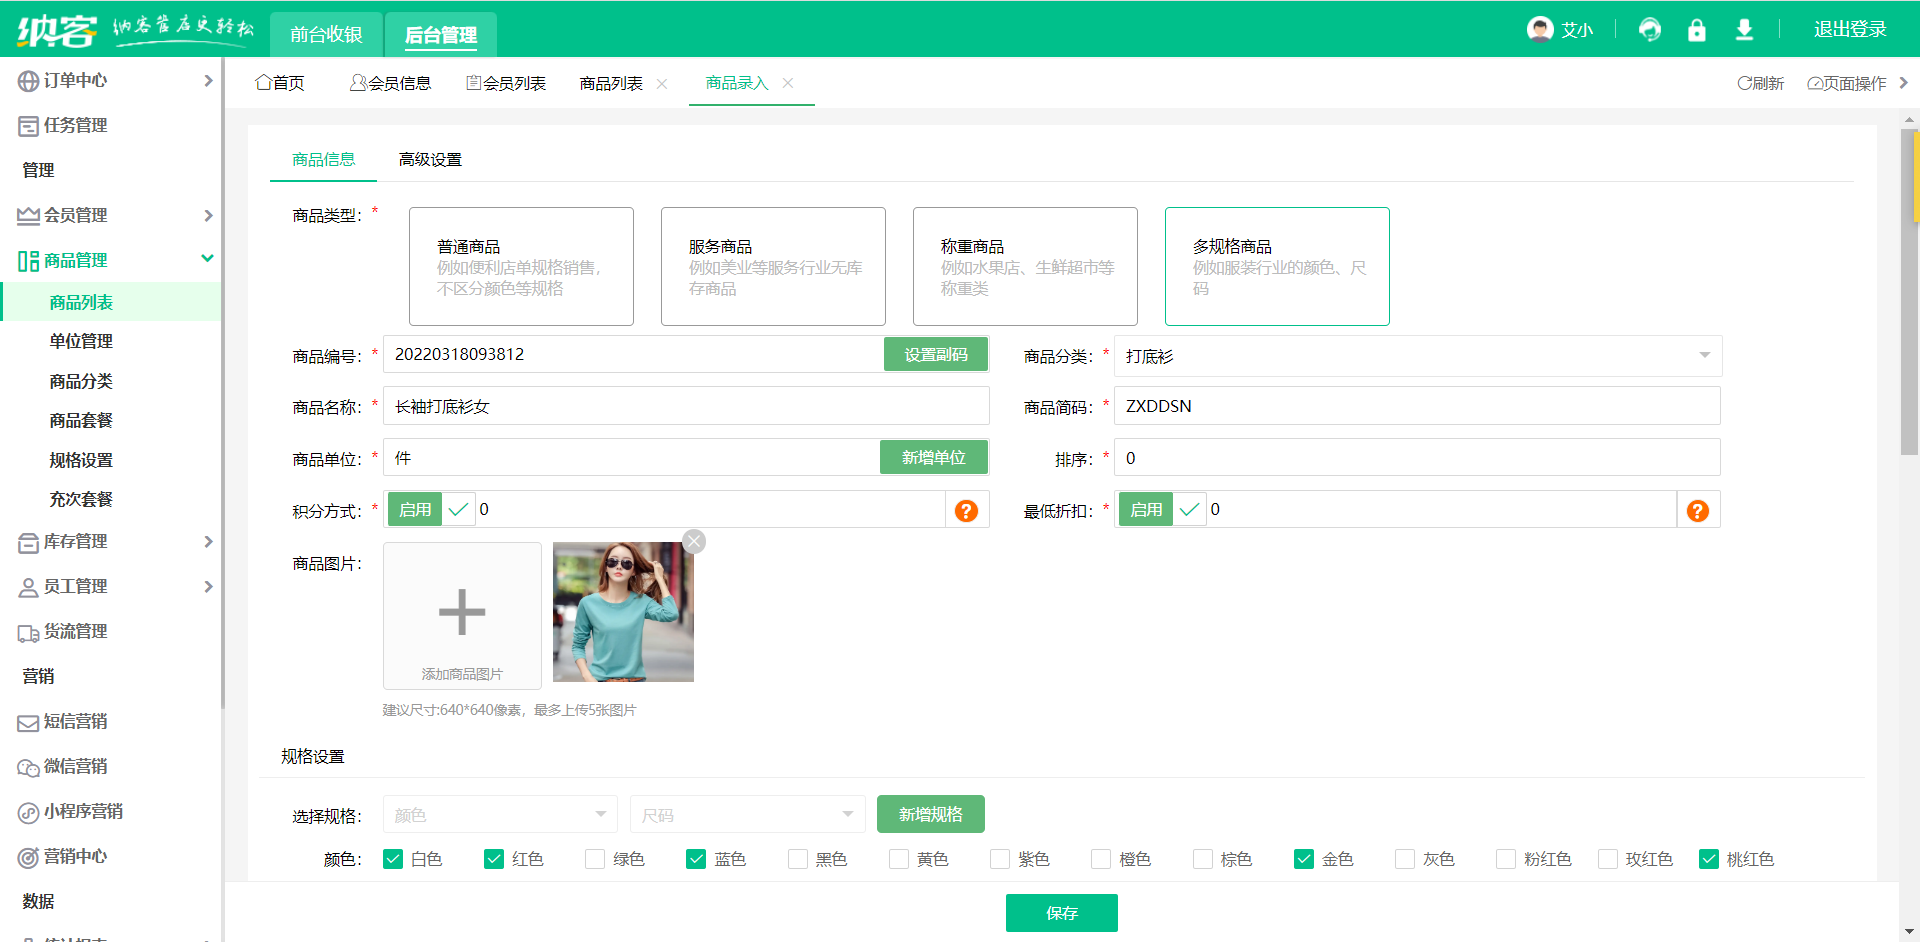The width and height of the screenshot is (1920, 942).
Task: Select the 短信营销 marketing icon
Action: coord(27,721)
